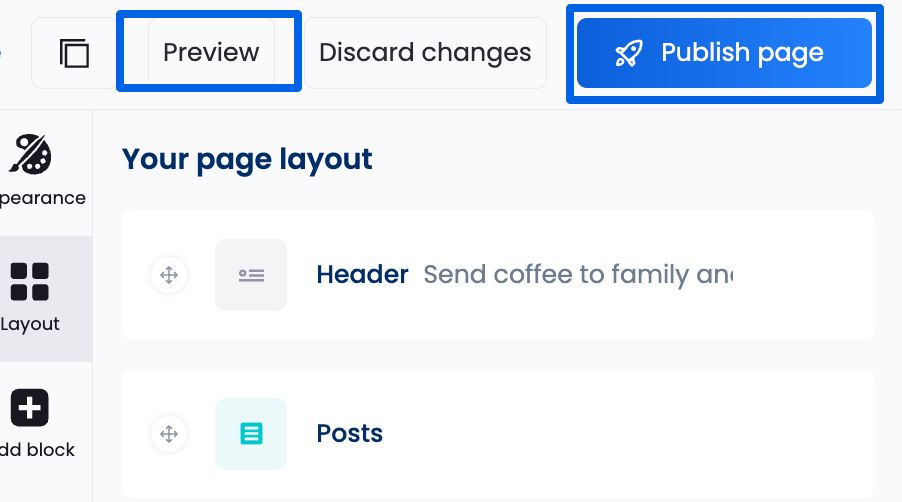The image size is (902, 502).
Task: Click the Add block plus icon
Action: (30, 408)
